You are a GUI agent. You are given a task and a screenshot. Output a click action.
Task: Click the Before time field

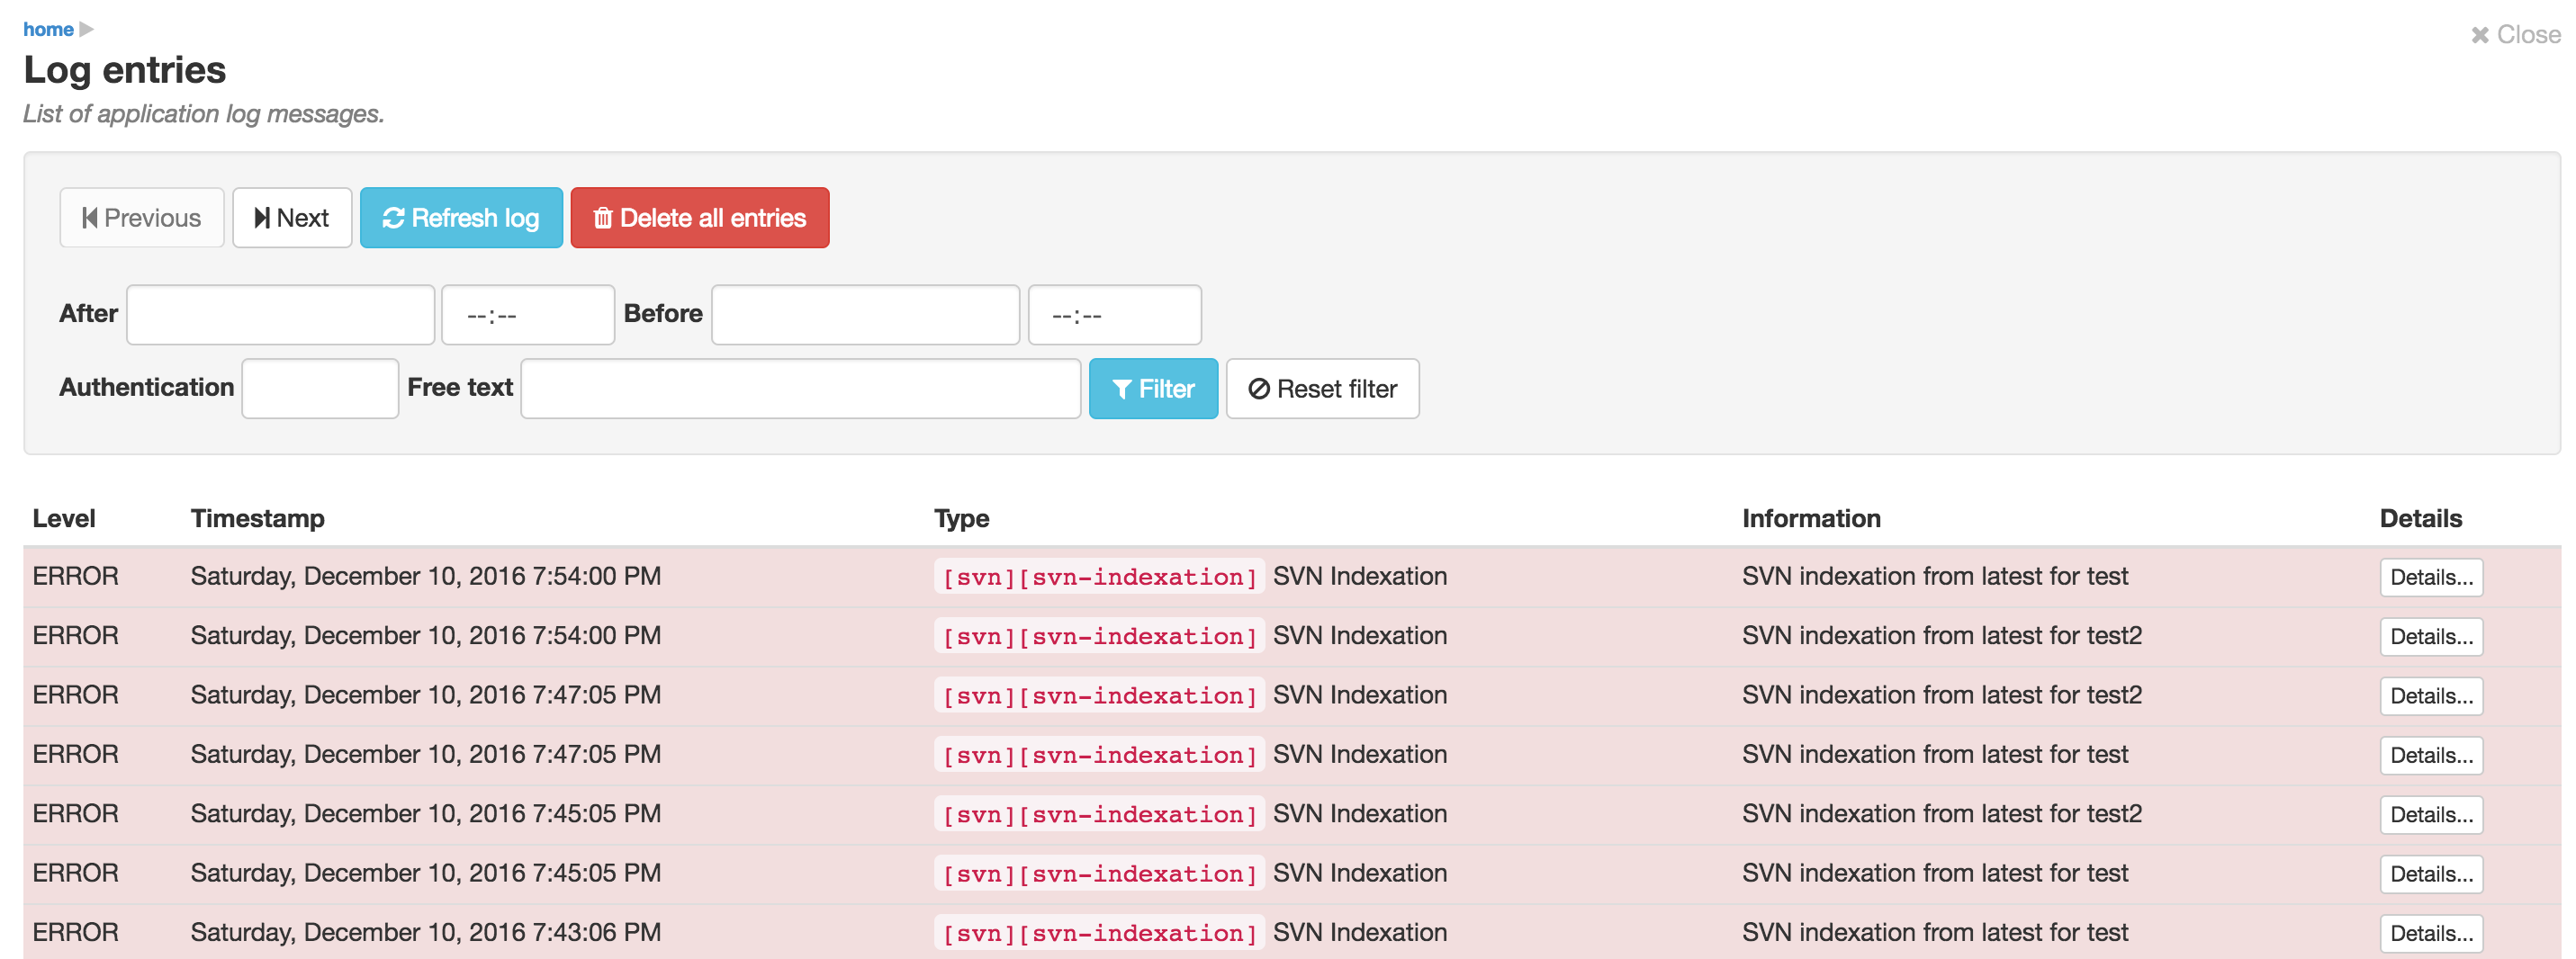click(x=1114, y=315)
